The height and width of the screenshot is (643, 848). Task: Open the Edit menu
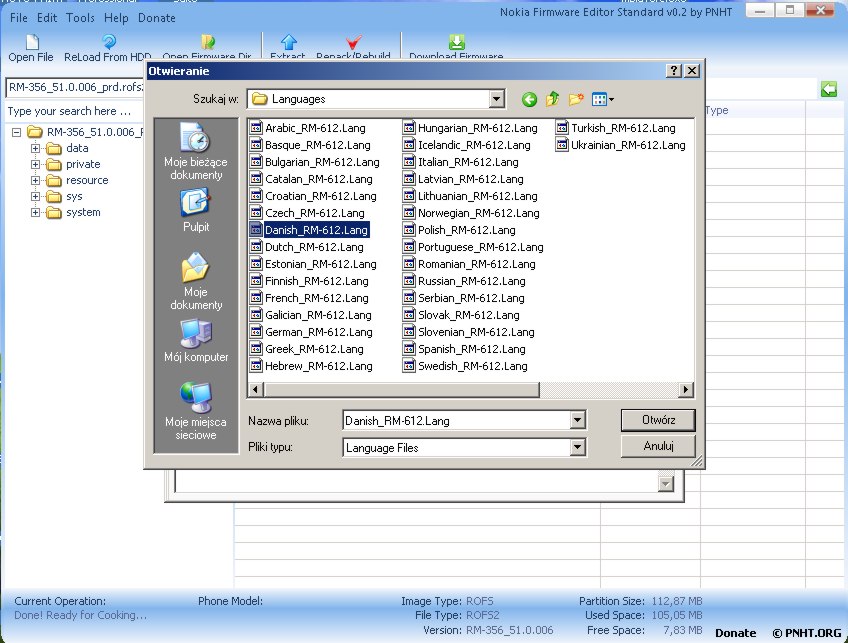(47, 18)
